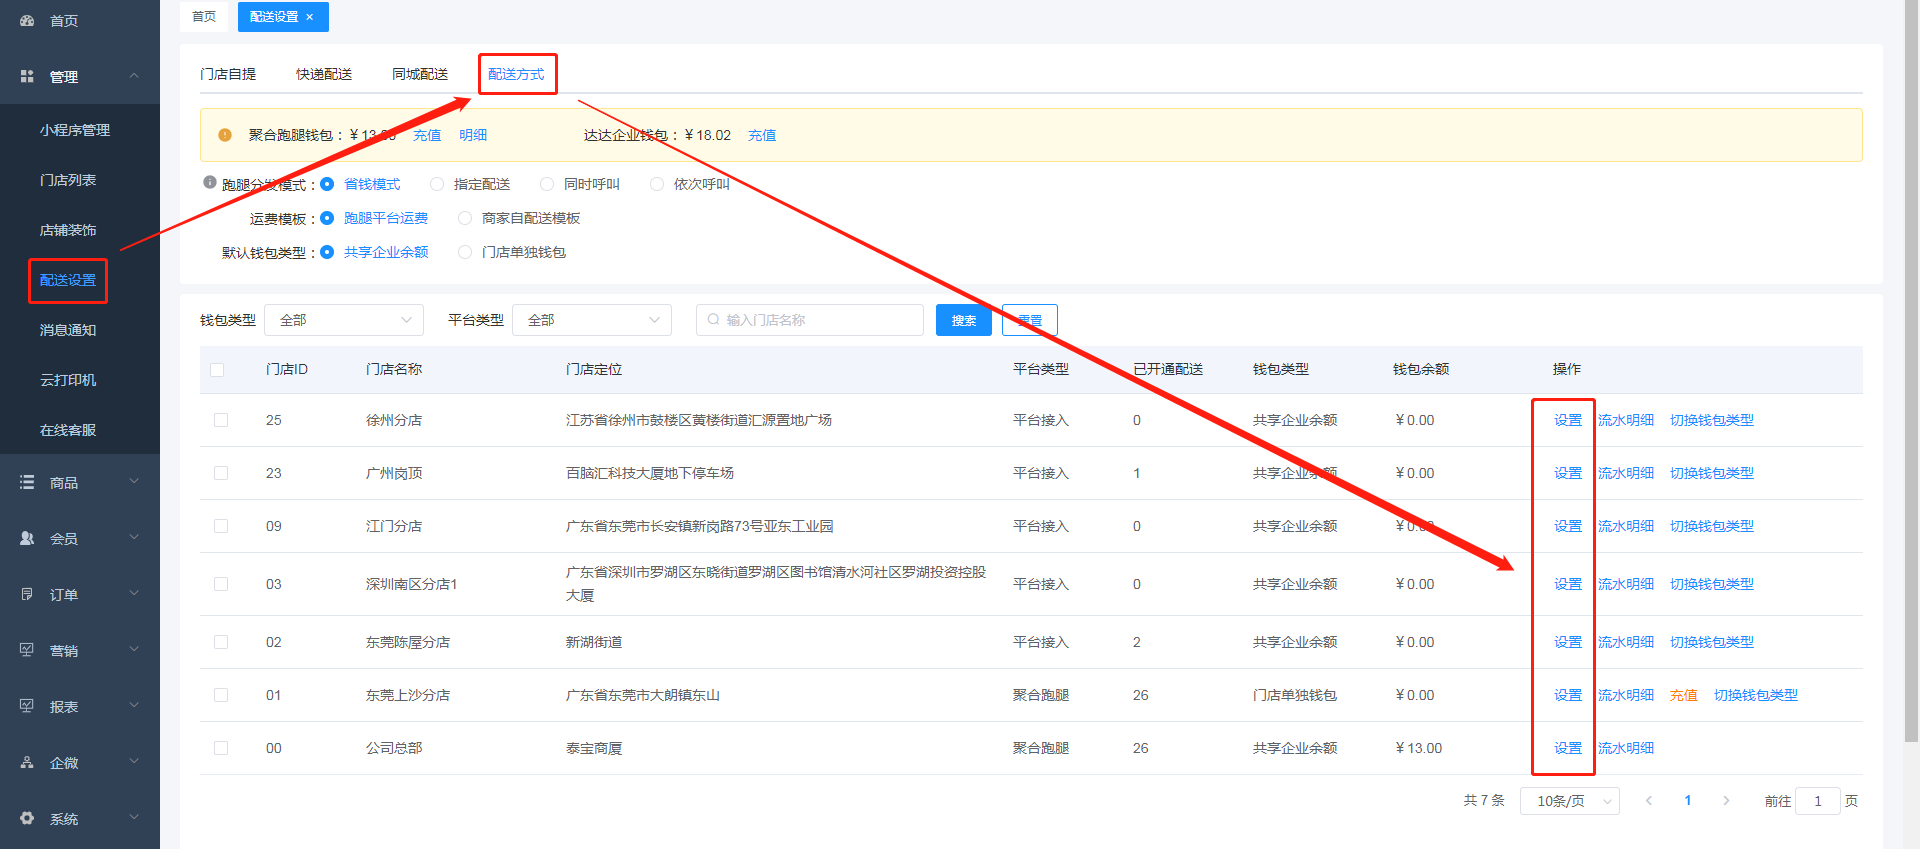Tick the checkbox for store 徐州分店
Screen dimensions: 1920x849
point(221,420)
